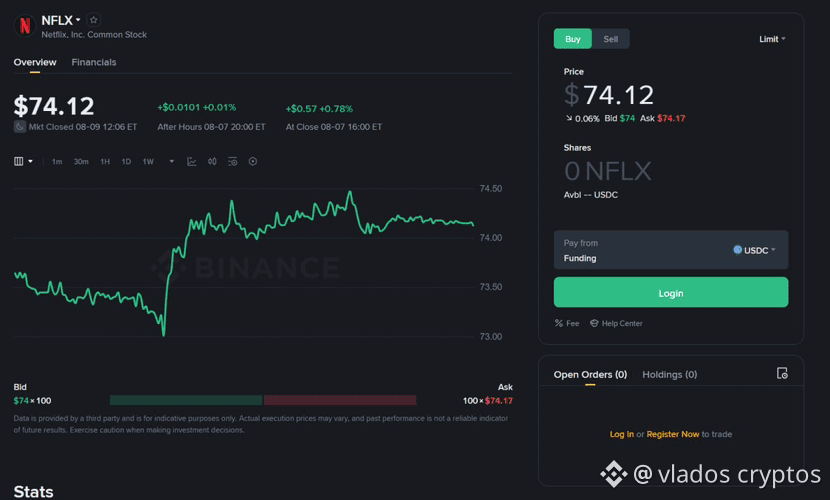
Task: Click the green bid depth bar
Action: (x=186, y=400)
